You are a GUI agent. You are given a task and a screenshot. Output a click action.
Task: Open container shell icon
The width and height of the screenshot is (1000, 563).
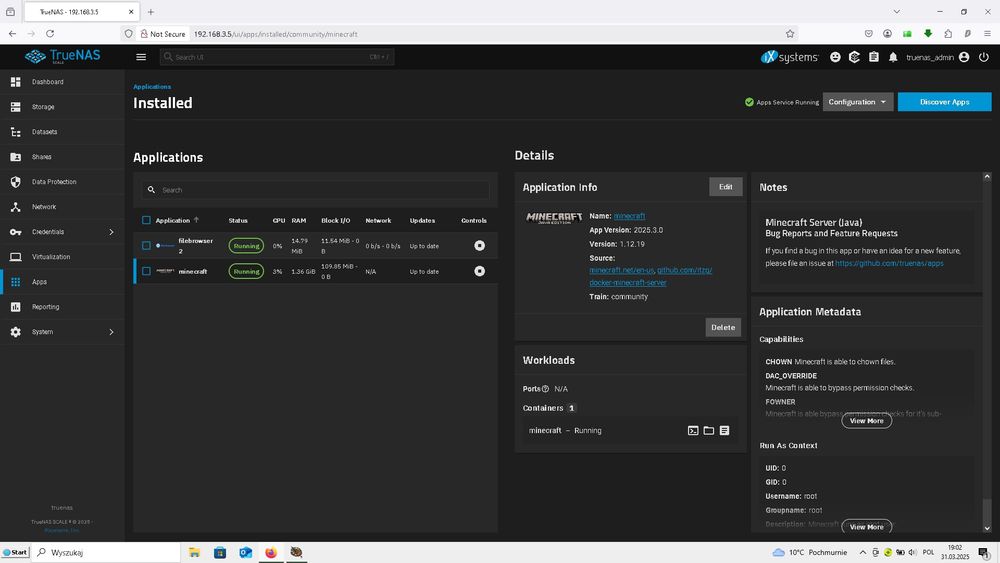coord(693,430)
